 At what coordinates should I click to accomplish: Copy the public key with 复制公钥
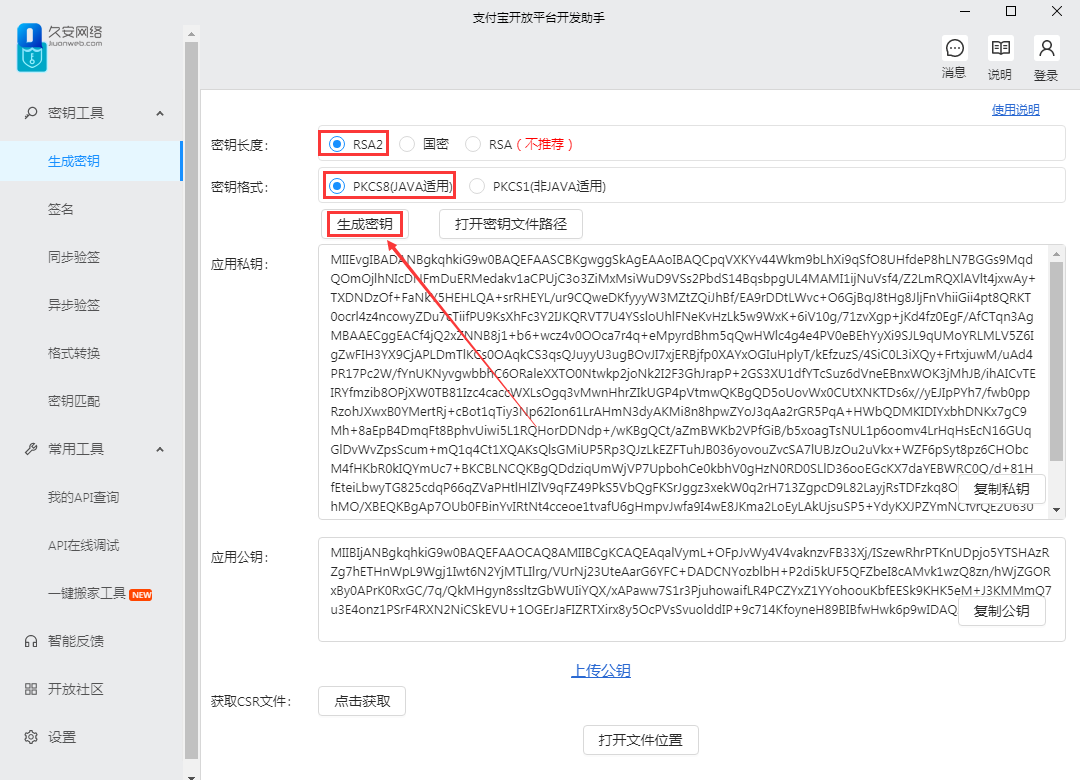(1001, 611)
